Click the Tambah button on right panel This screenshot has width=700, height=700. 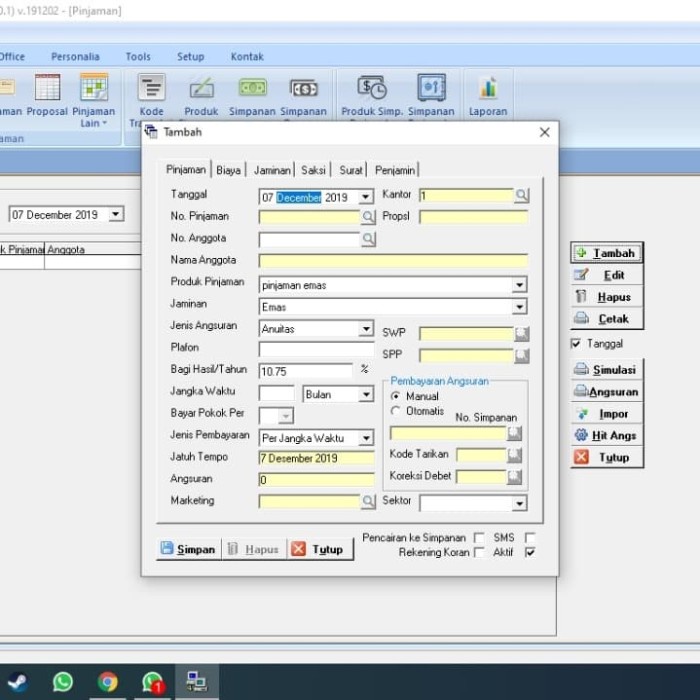pos(607,253)
